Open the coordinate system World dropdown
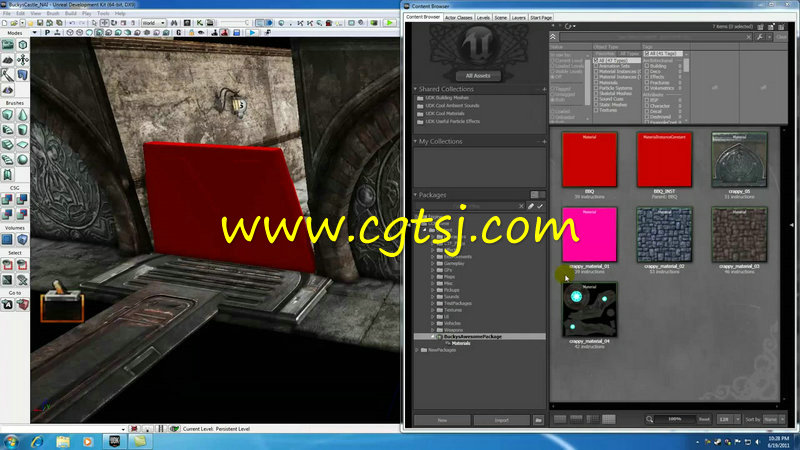This screenshot has height=450, width=800. (154, 23)
